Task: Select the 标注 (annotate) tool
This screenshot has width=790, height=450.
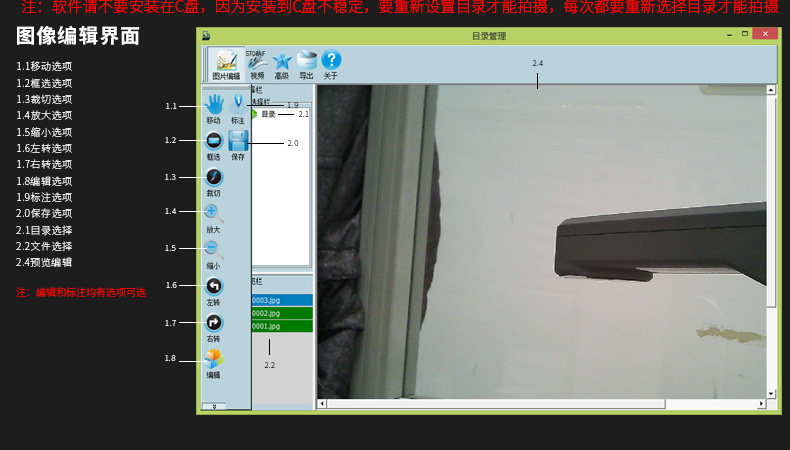Action: pyautogui.click(x=238, y=109)
